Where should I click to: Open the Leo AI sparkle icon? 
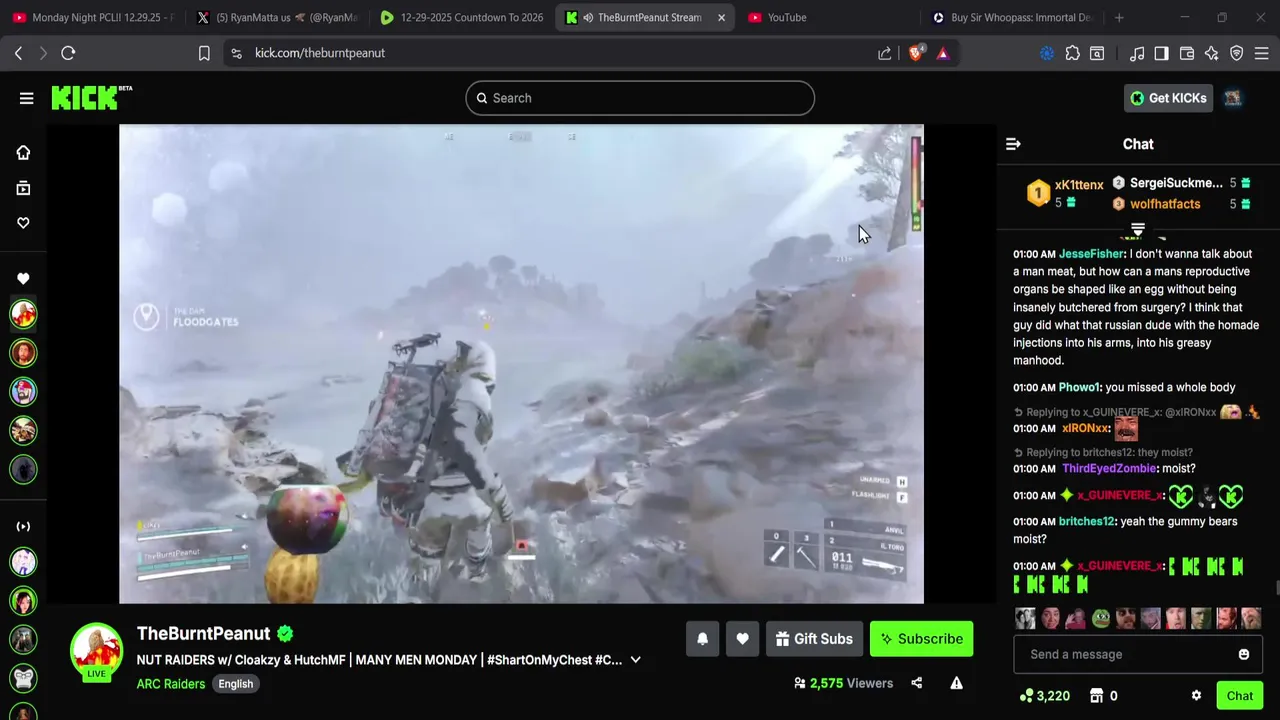(x=1212, y=53)
